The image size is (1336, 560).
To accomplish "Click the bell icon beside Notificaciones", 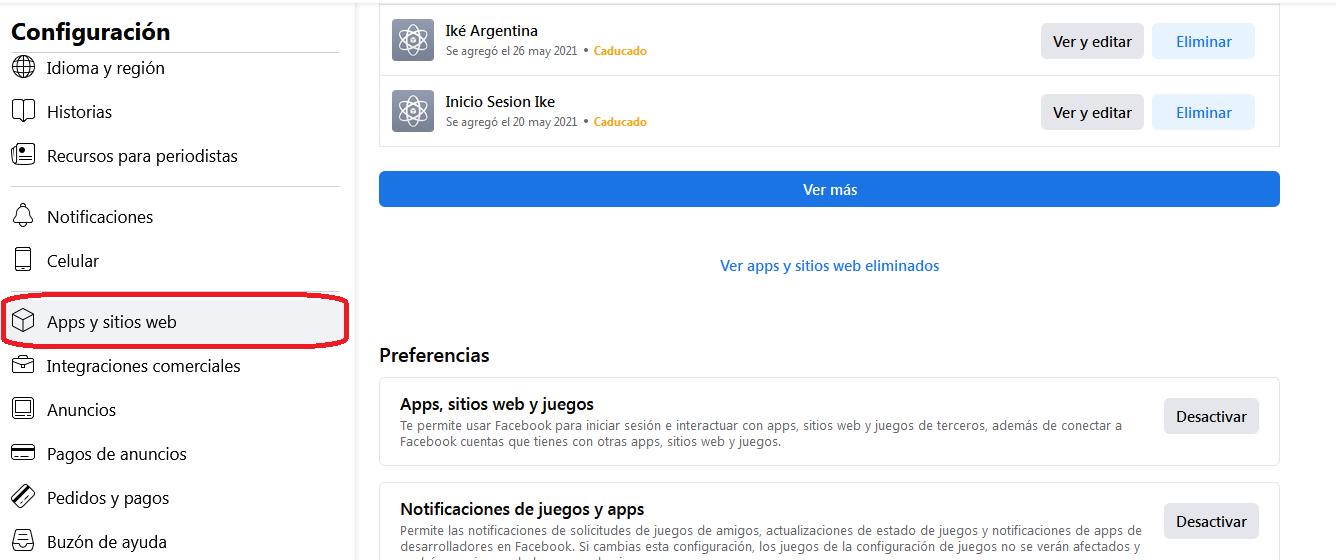I will [x=23, y=217].
